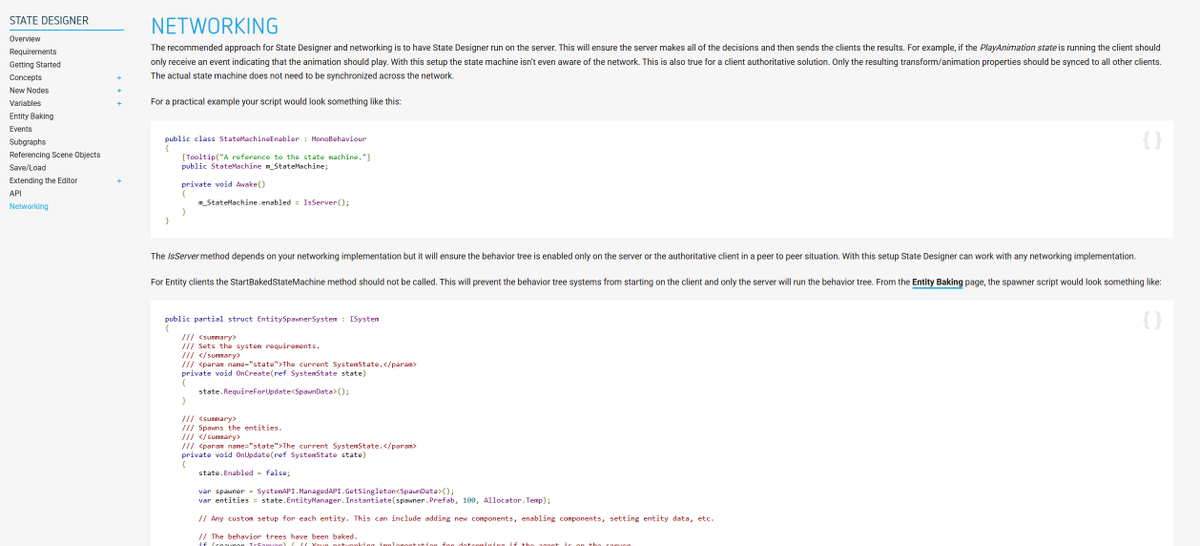Go to the Requirements page
This screenshot has height=546, width=1200.
(33, 51)
